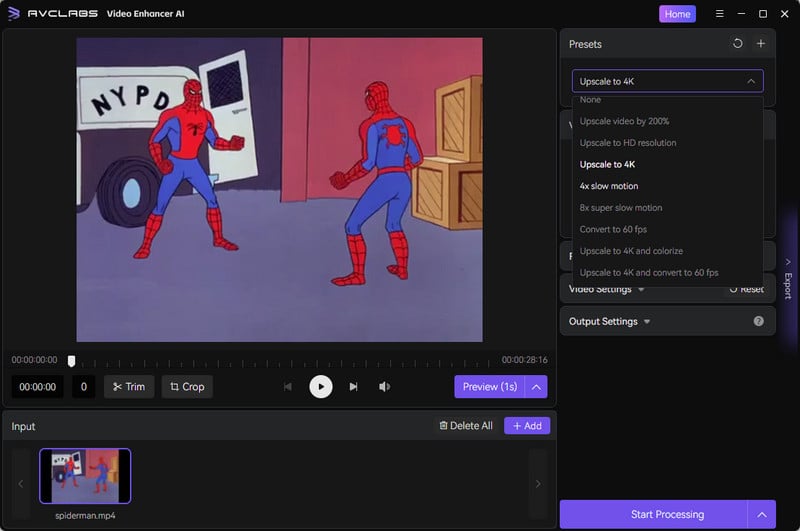
Task: Go to previous frame
Action: click(x=288, y=387)
